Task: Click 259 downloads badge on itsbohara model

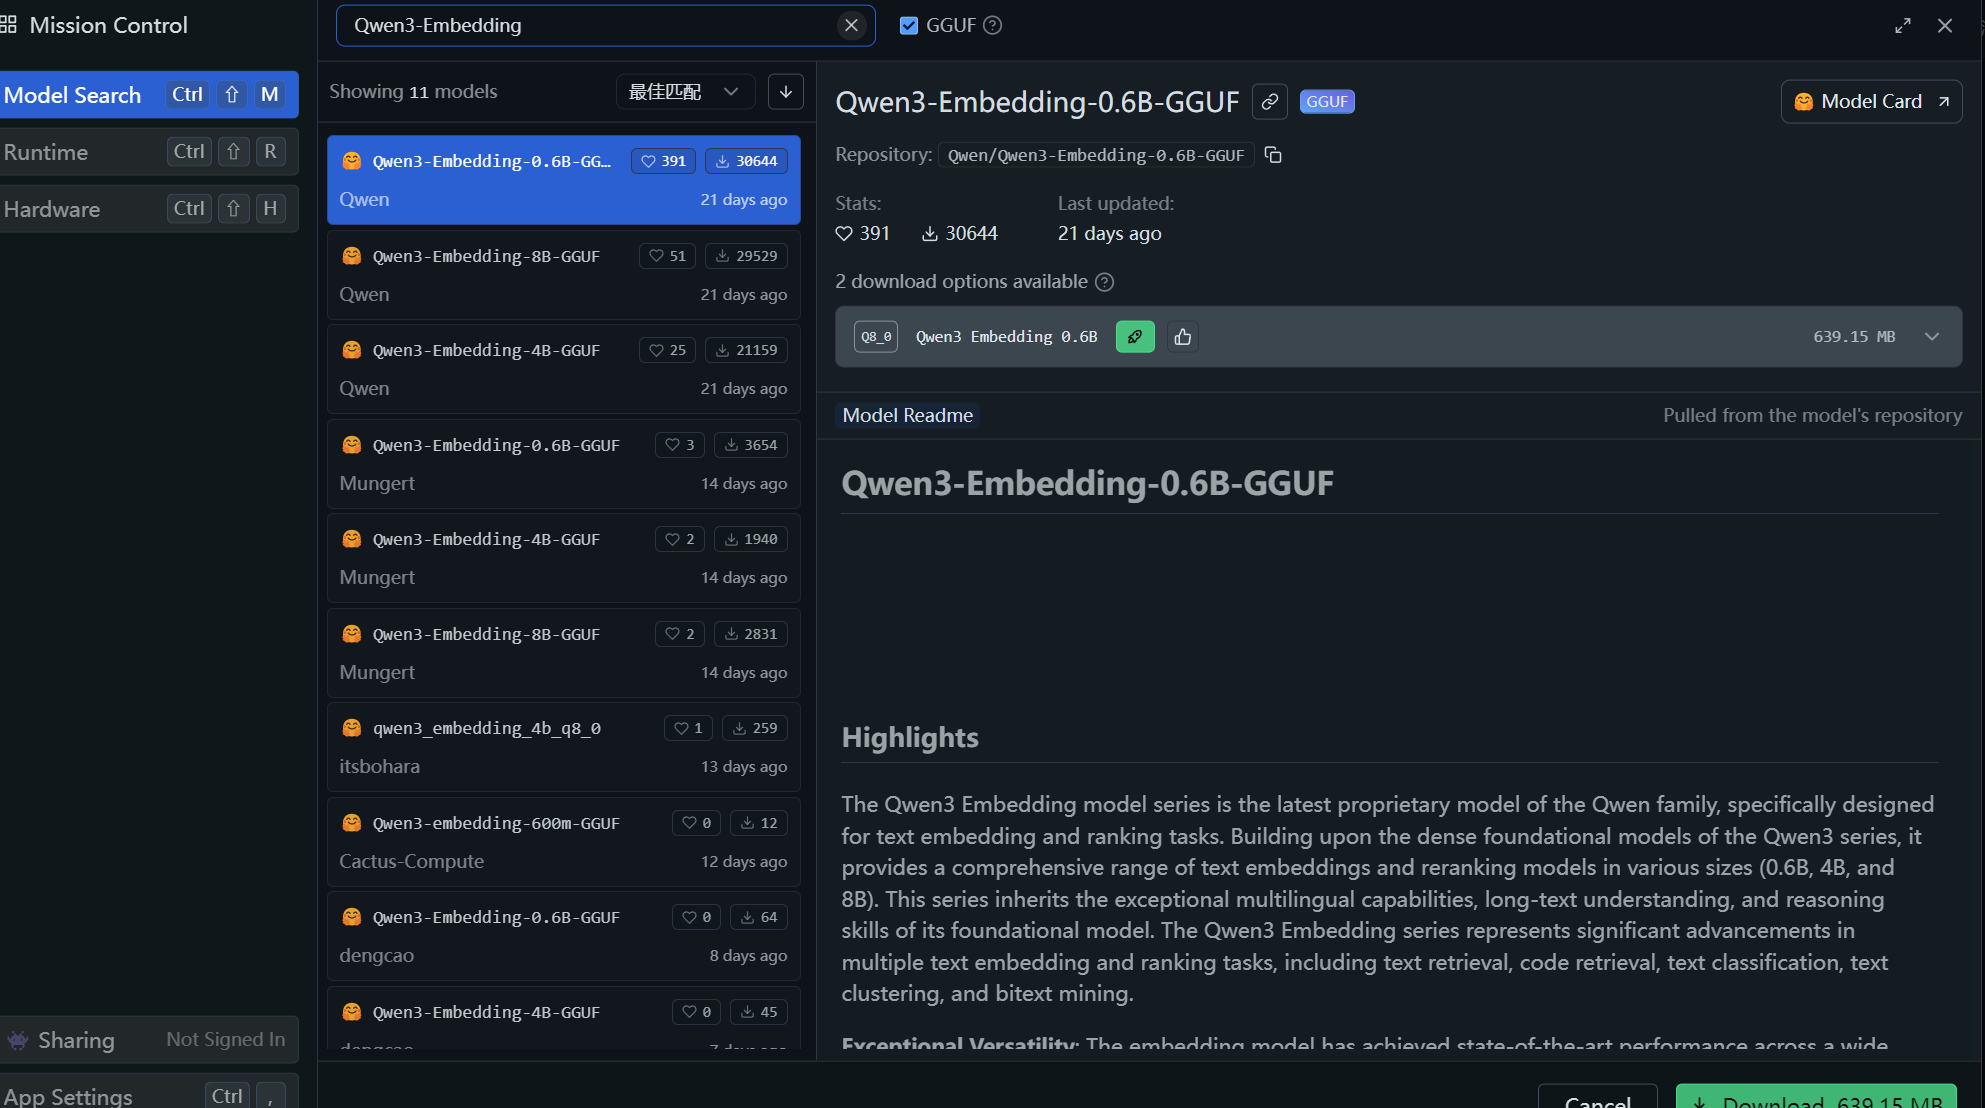Action: pos(755,728)
